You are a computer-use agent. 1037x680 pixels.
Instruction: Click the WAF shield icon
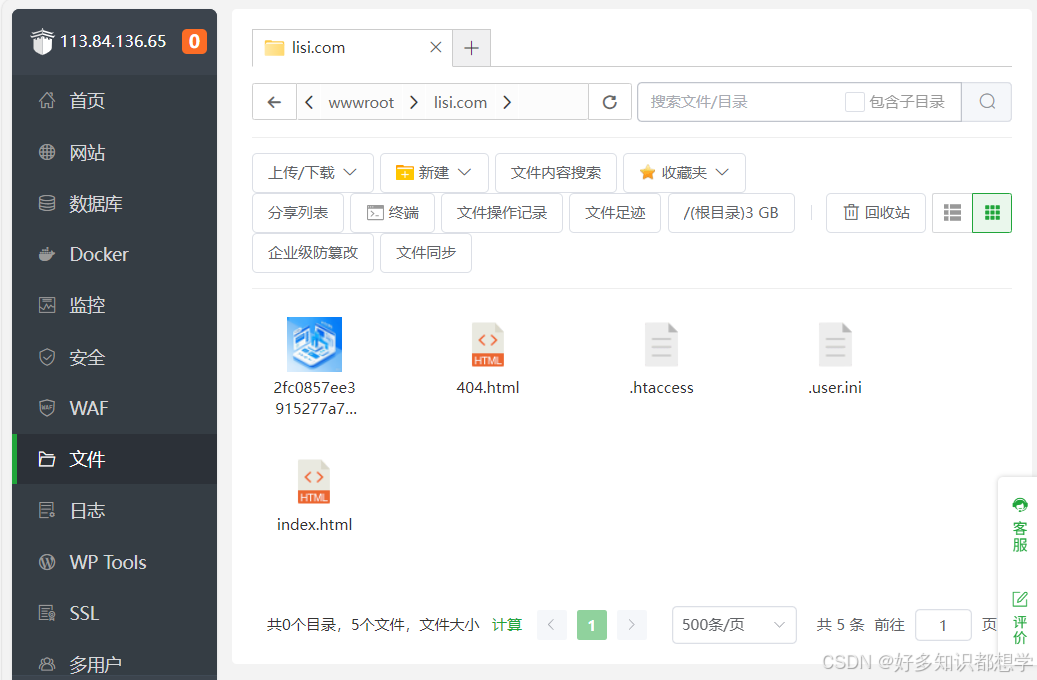(47, 408)
